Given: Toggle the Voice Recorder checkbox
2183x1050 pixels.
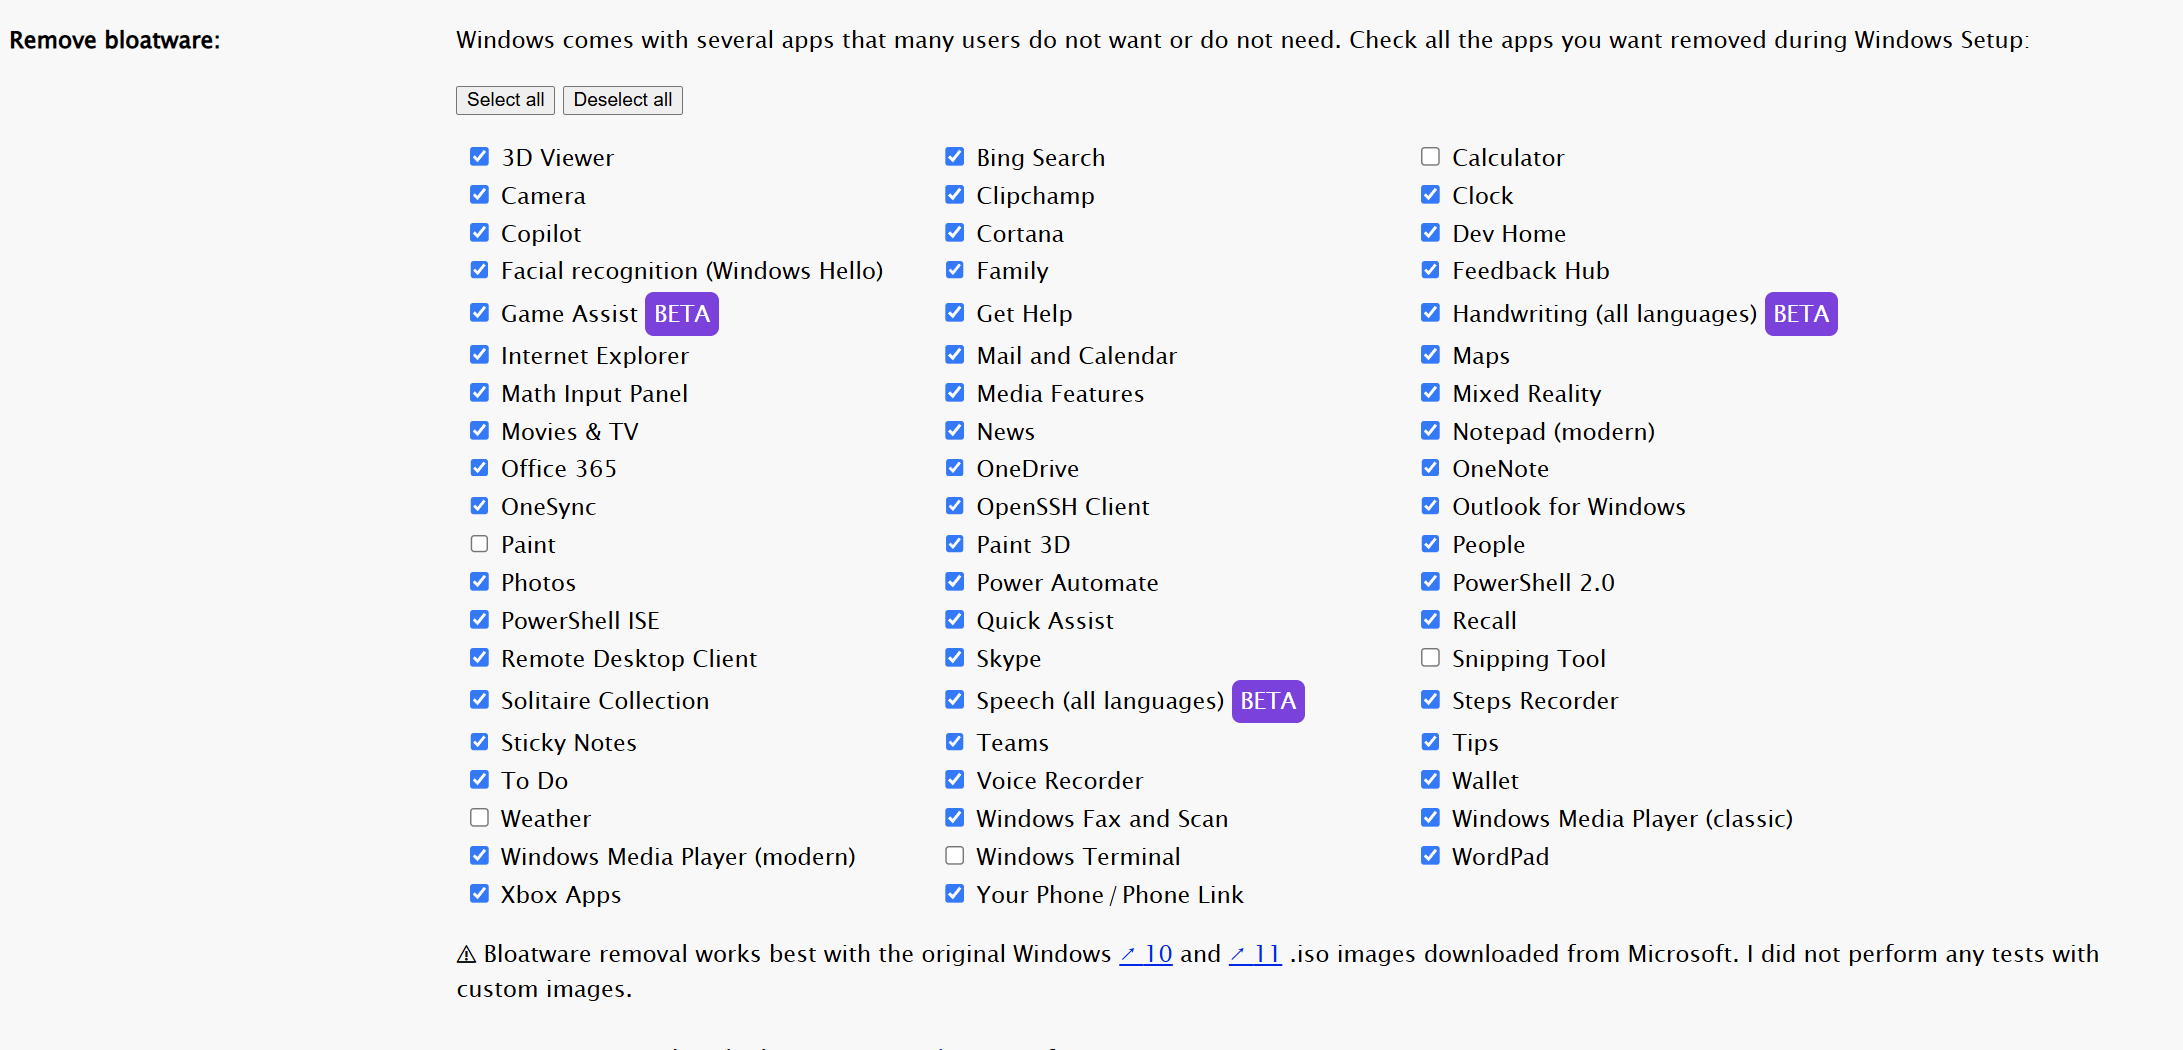Looking at the screenshot, I should tap(955, 780).
